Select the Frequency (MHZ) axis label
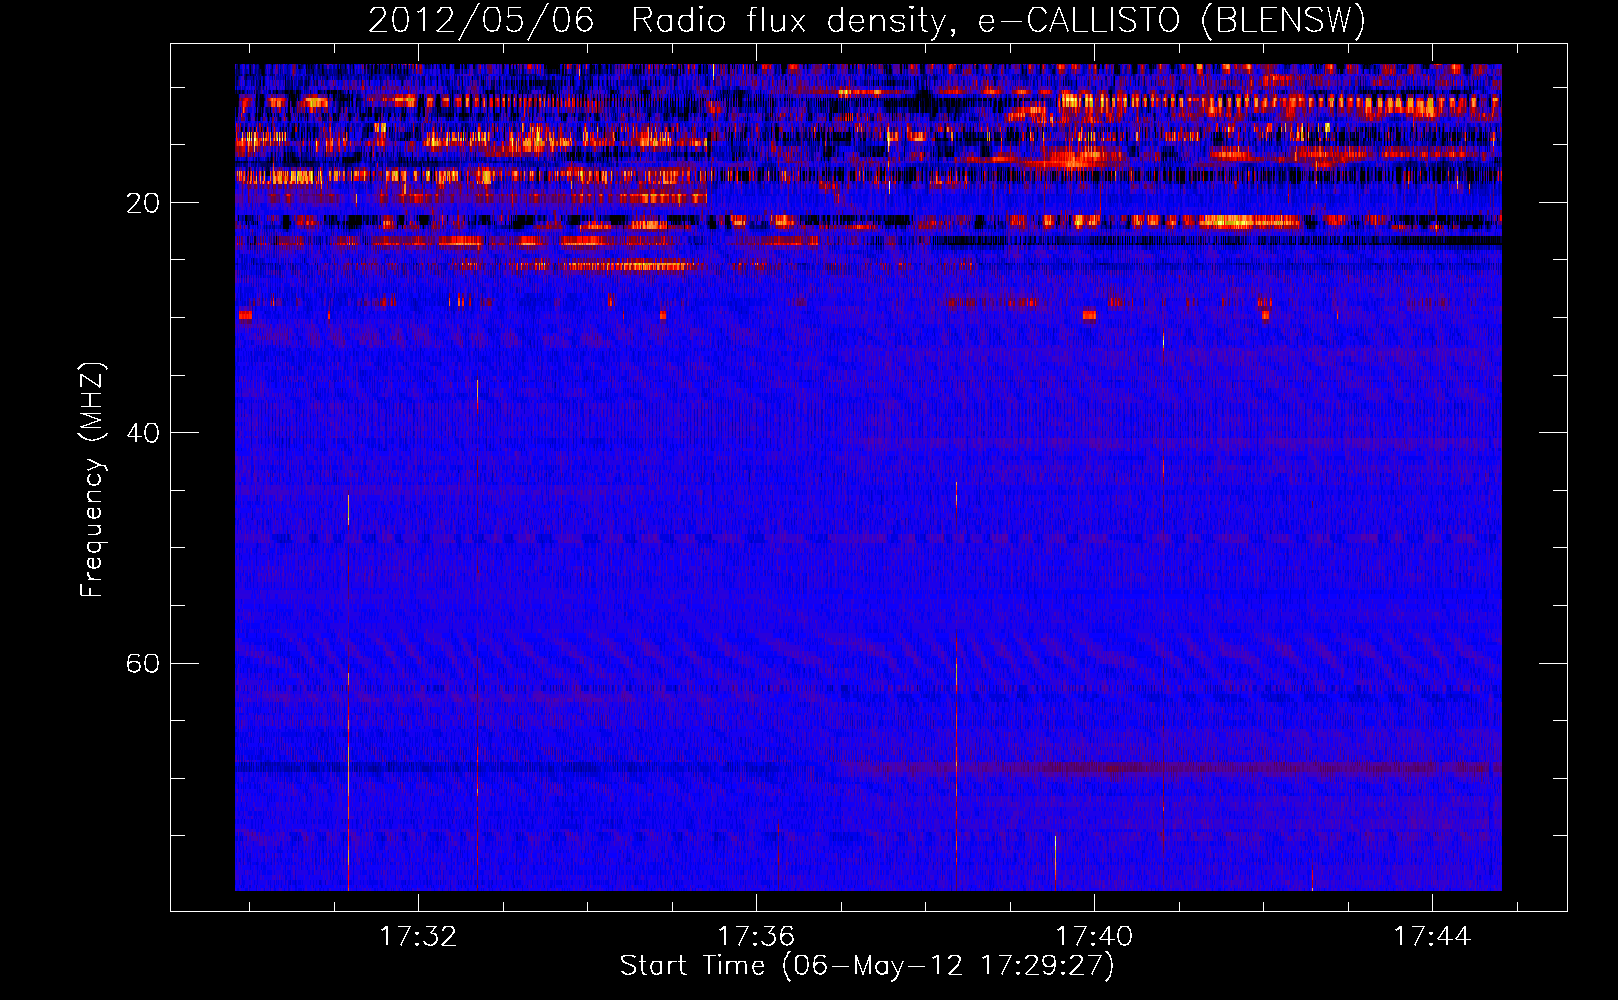 pos(92,480)
